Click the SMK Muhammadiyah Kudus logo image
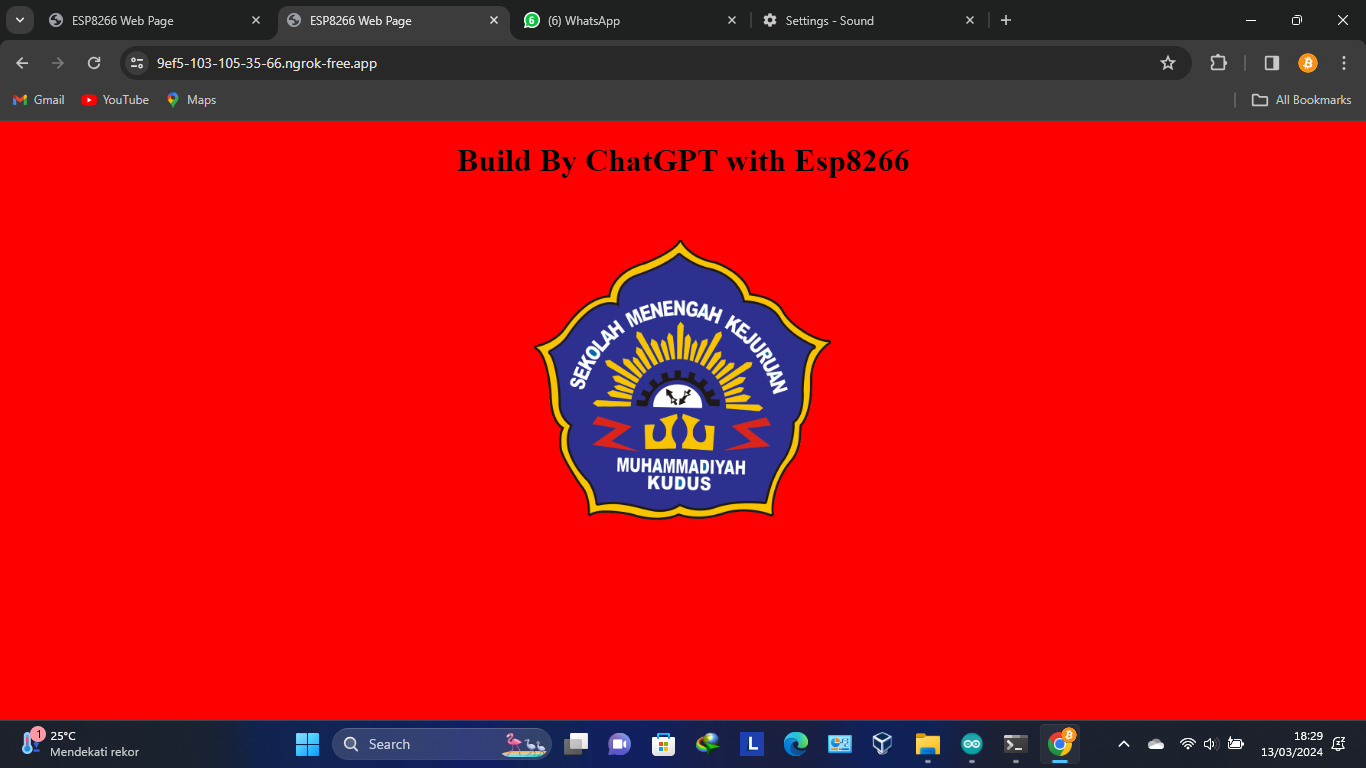Viewport: 1366px width, 768px height. tap(683, 379)
